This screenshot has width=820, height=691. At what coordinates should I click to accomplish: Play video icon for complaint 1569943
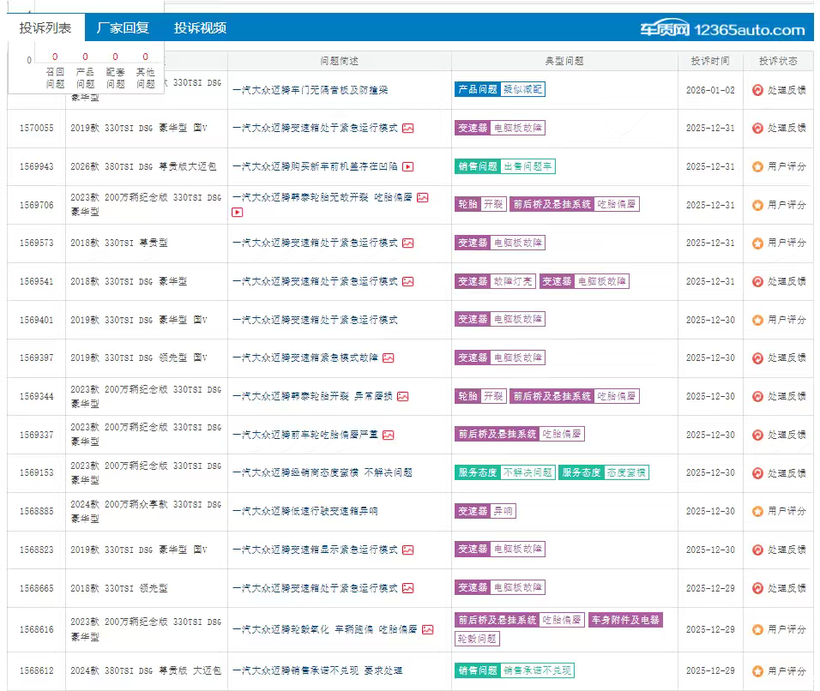click(x=408, y=167)
